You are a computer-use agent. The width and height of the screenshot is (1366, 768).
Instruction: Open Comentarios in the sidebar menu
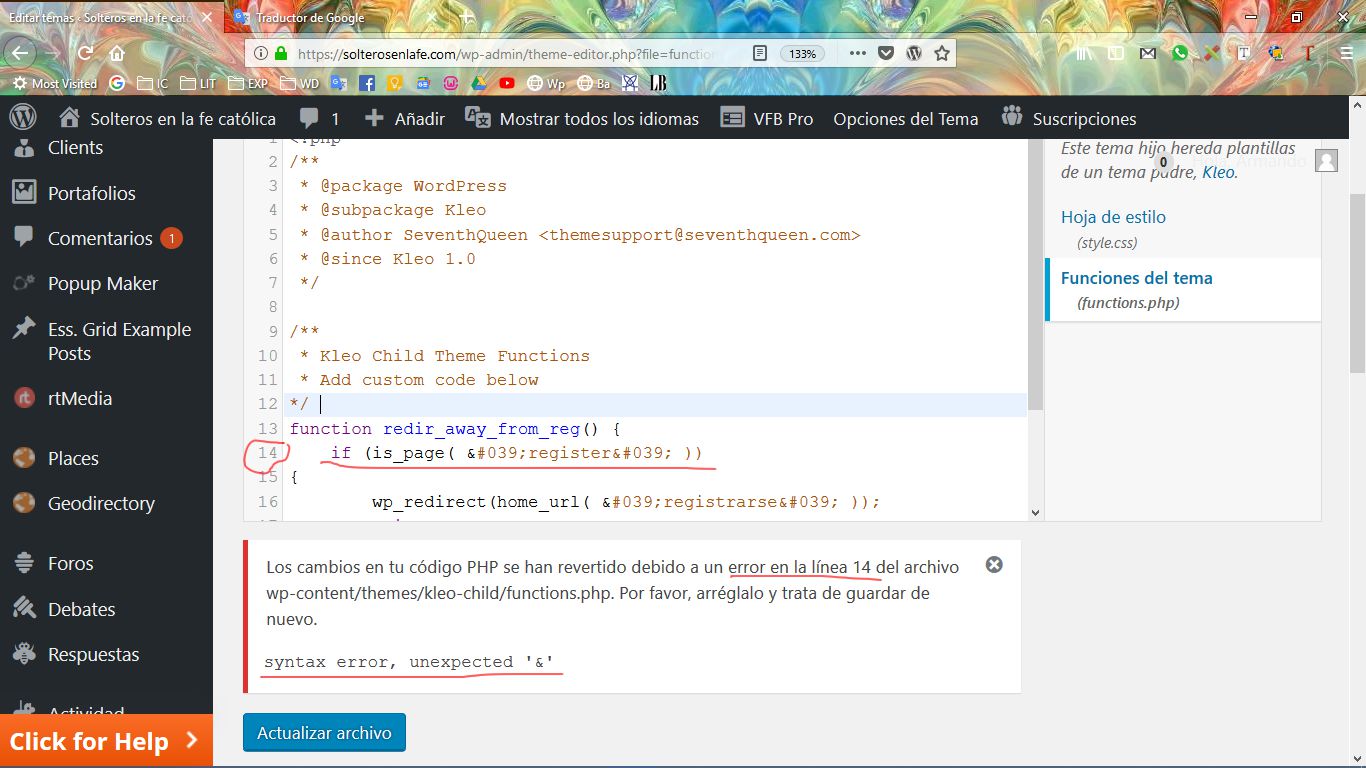pyautogui.click(x=99, y=238)
